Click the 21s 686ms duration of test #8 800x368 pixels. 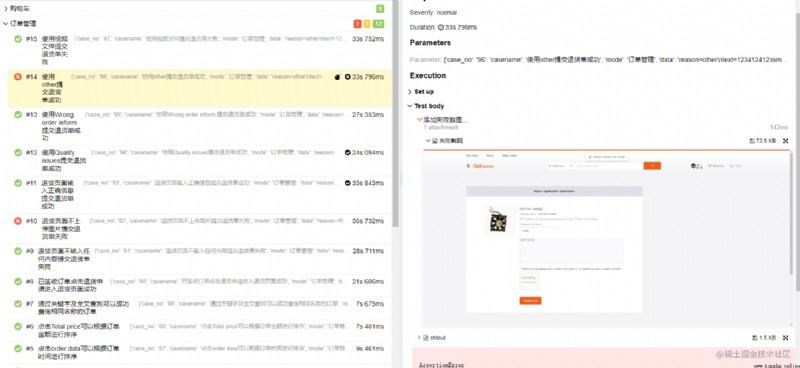coord(368,281)
